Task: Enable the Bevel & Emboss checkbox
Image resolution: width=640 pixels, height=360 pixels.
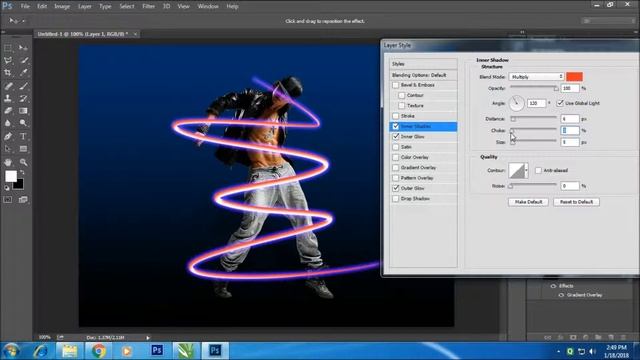Action: coord(396,85)
